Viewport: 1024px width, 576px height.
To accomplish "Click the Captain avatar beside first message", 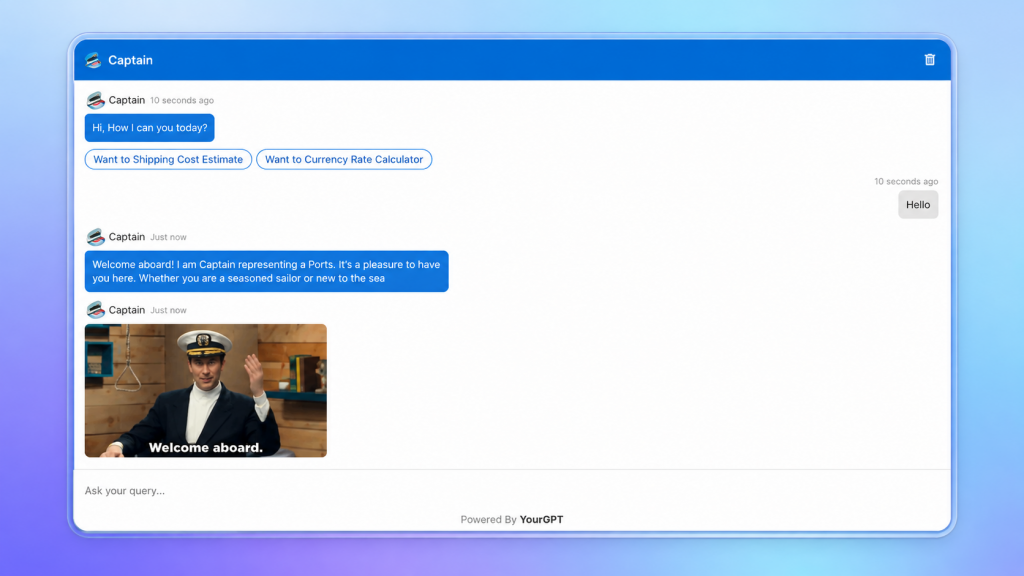I will click(95, 100).
